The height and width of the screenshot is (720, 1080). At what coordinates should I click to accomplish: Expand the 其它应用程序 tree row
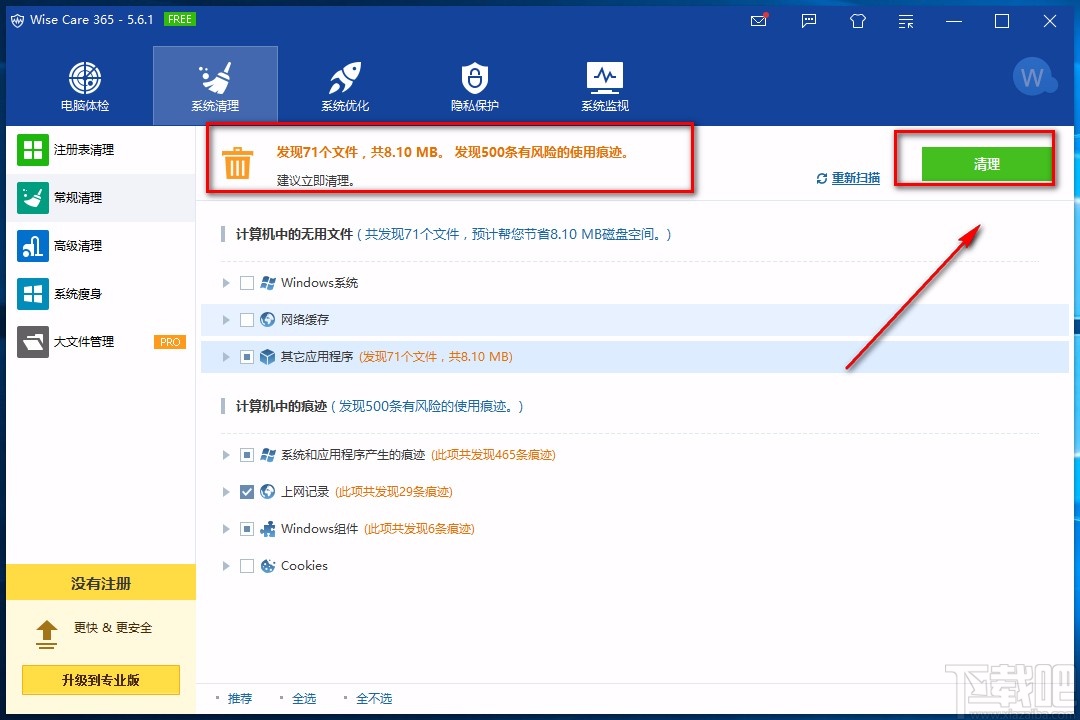tap(226, 357)
